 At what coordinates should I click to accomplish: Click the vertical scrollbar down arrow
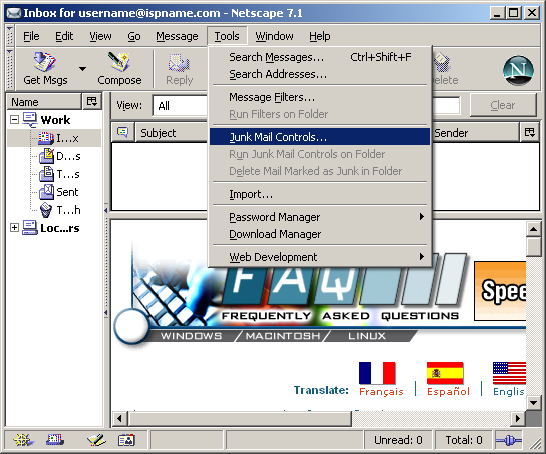[533, 403]
